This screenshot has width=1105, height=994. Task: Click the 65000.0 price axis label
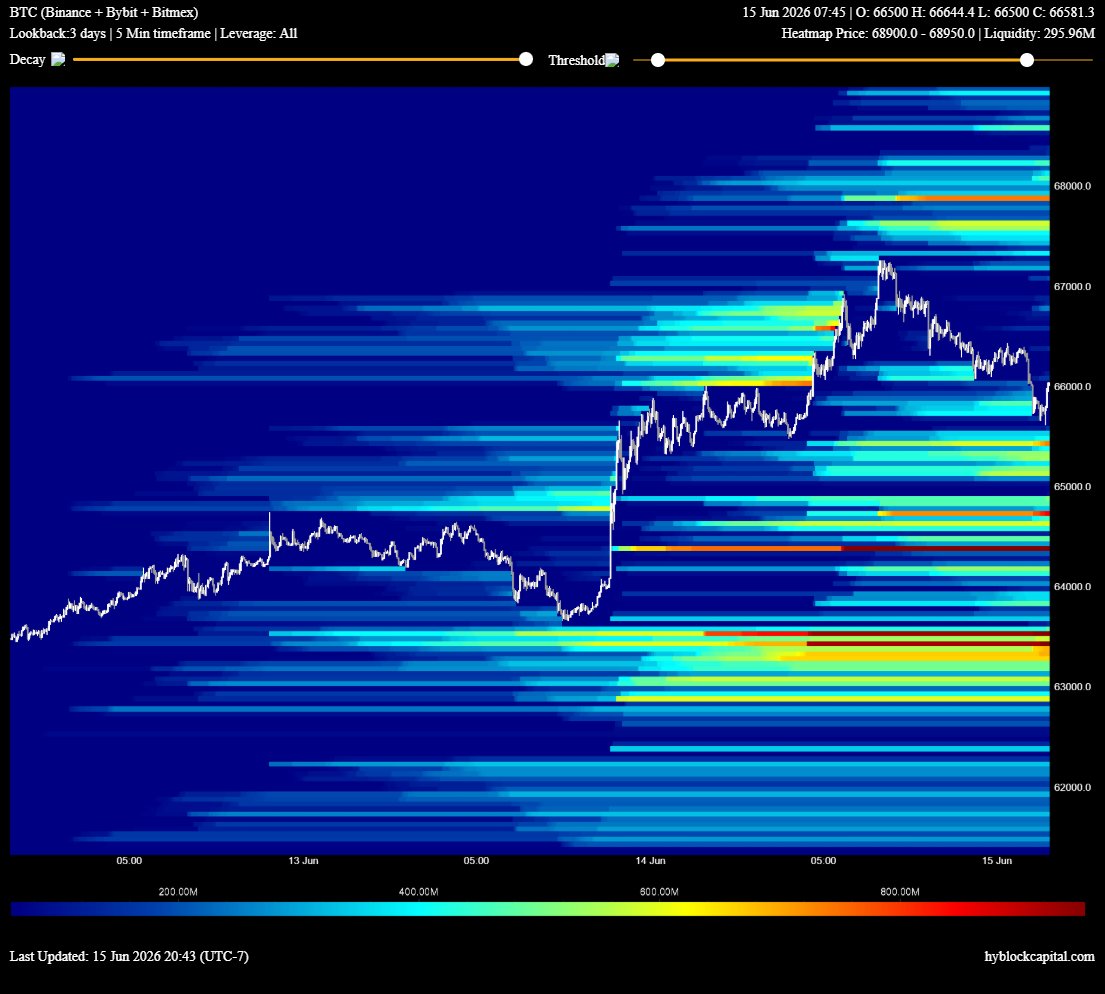(1072, 486)
